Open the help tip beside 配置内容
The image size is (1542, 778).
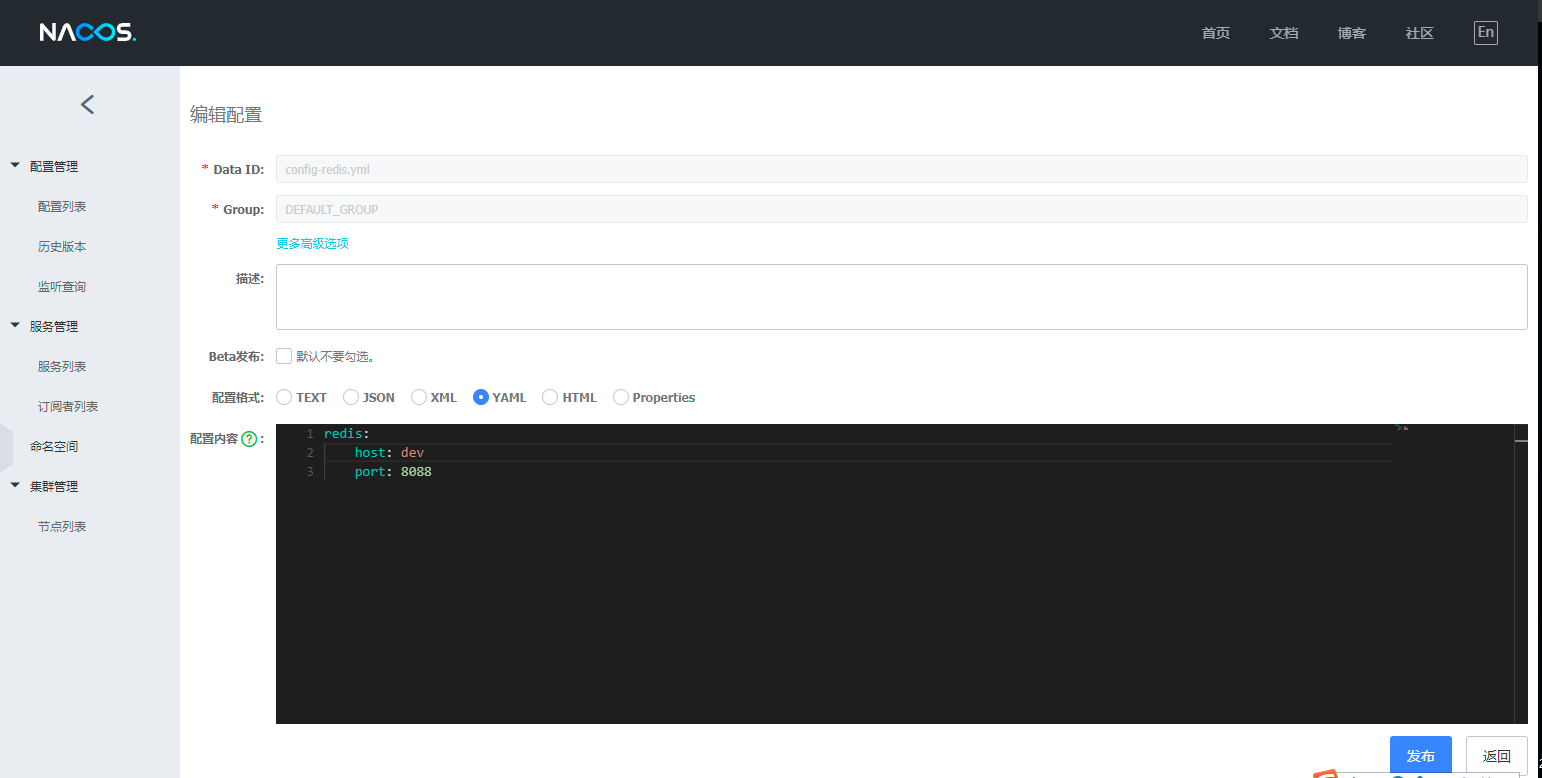(x=251, y=436)
